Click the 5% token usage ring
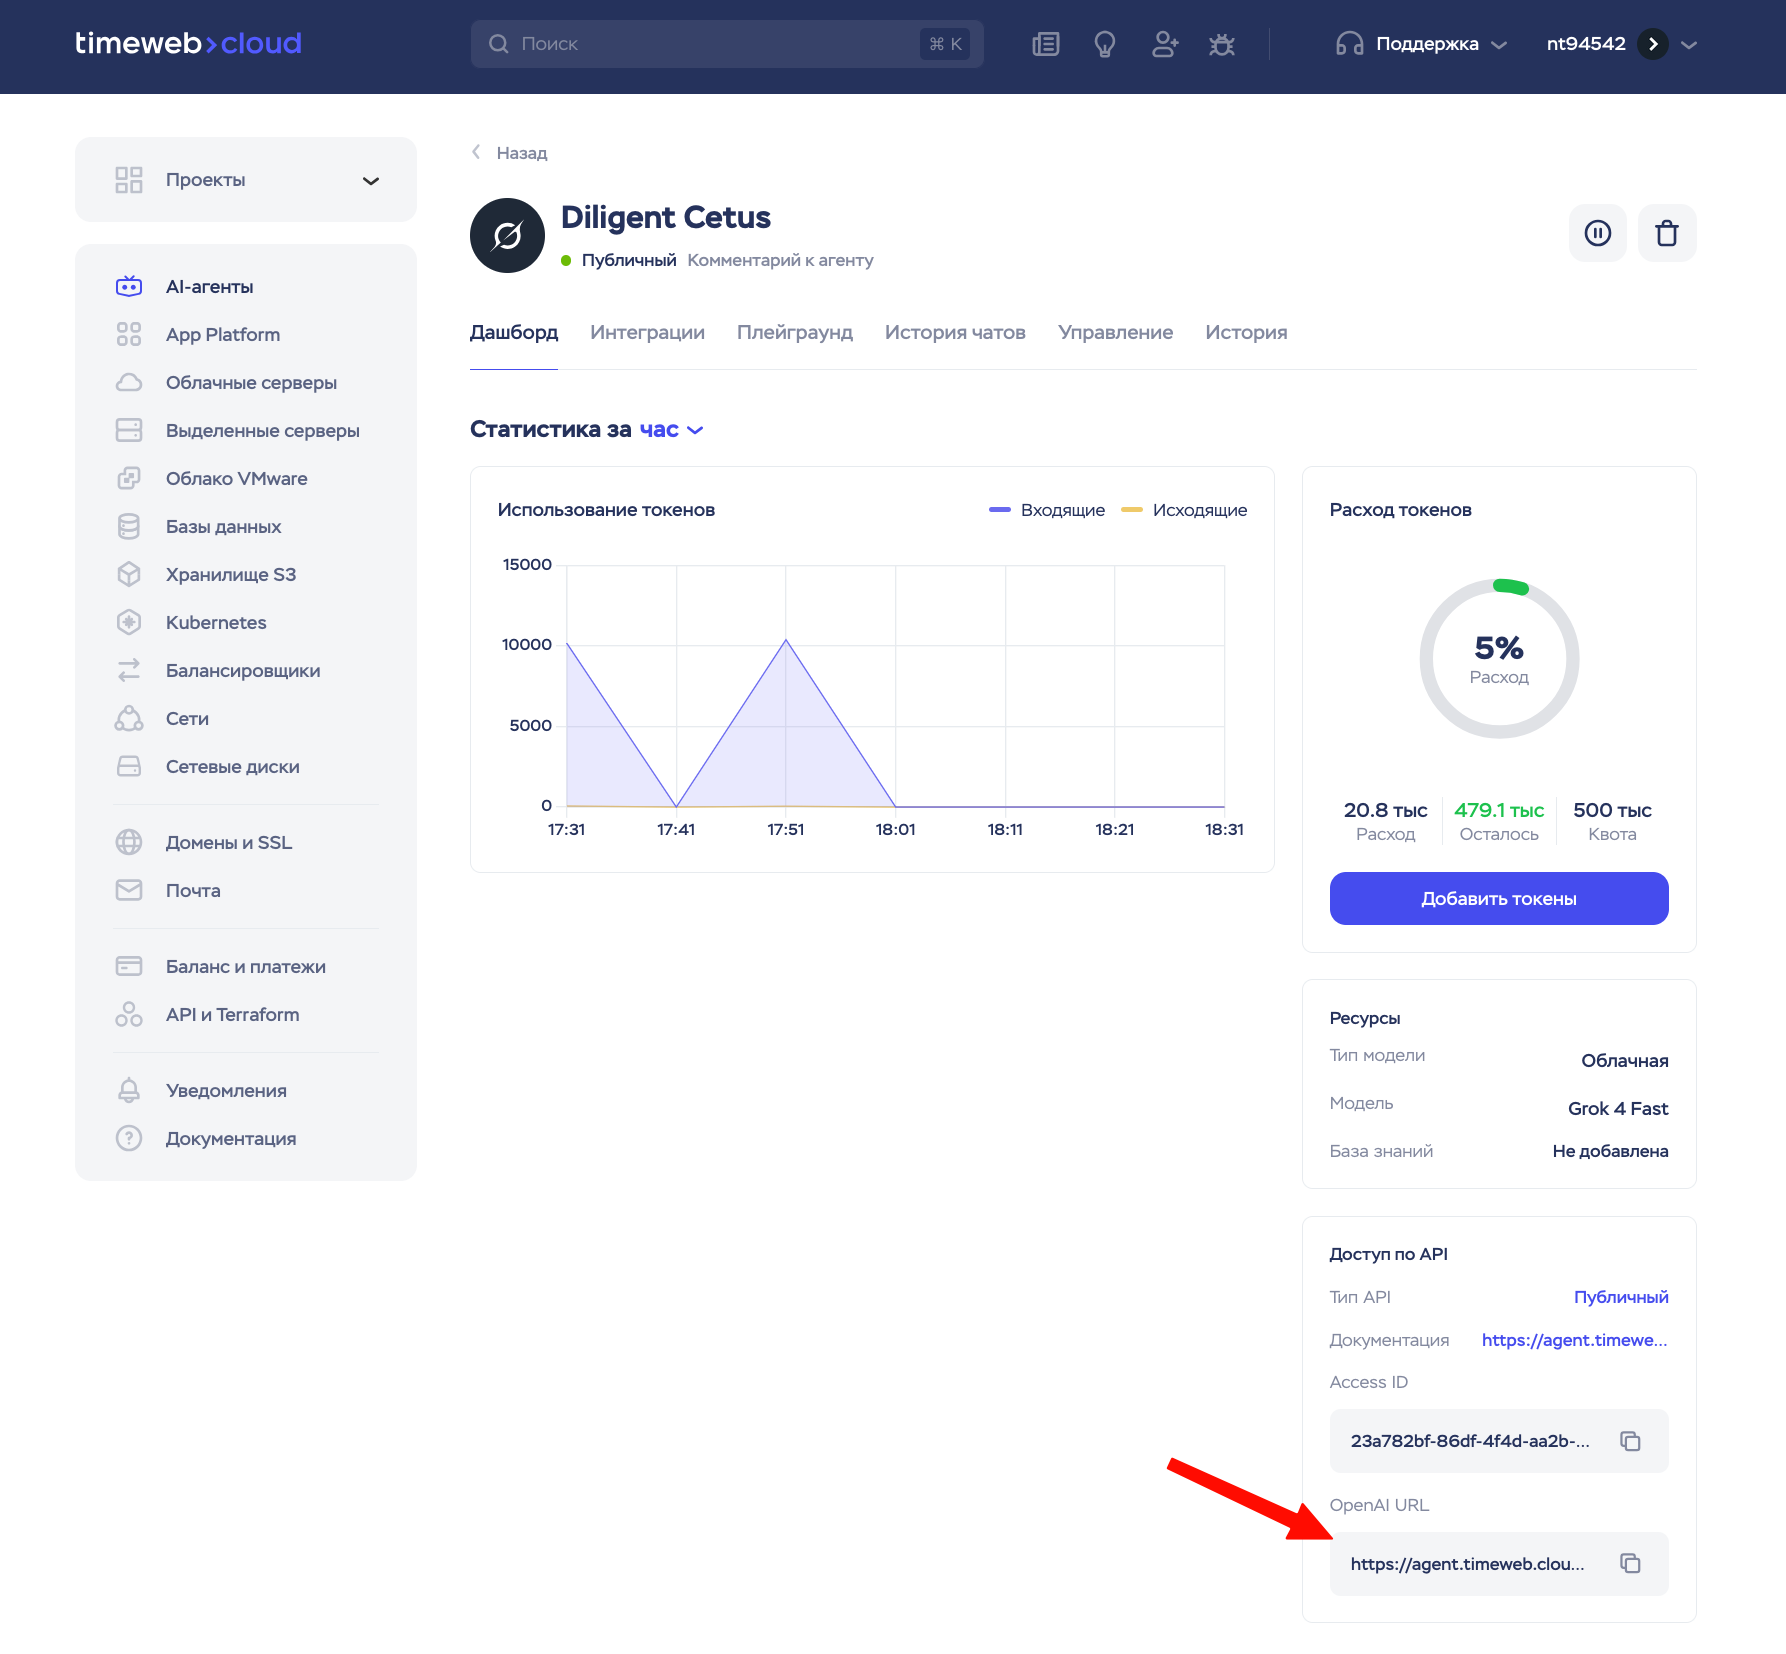The image size is (1786, 1654). click(1498, 659)
